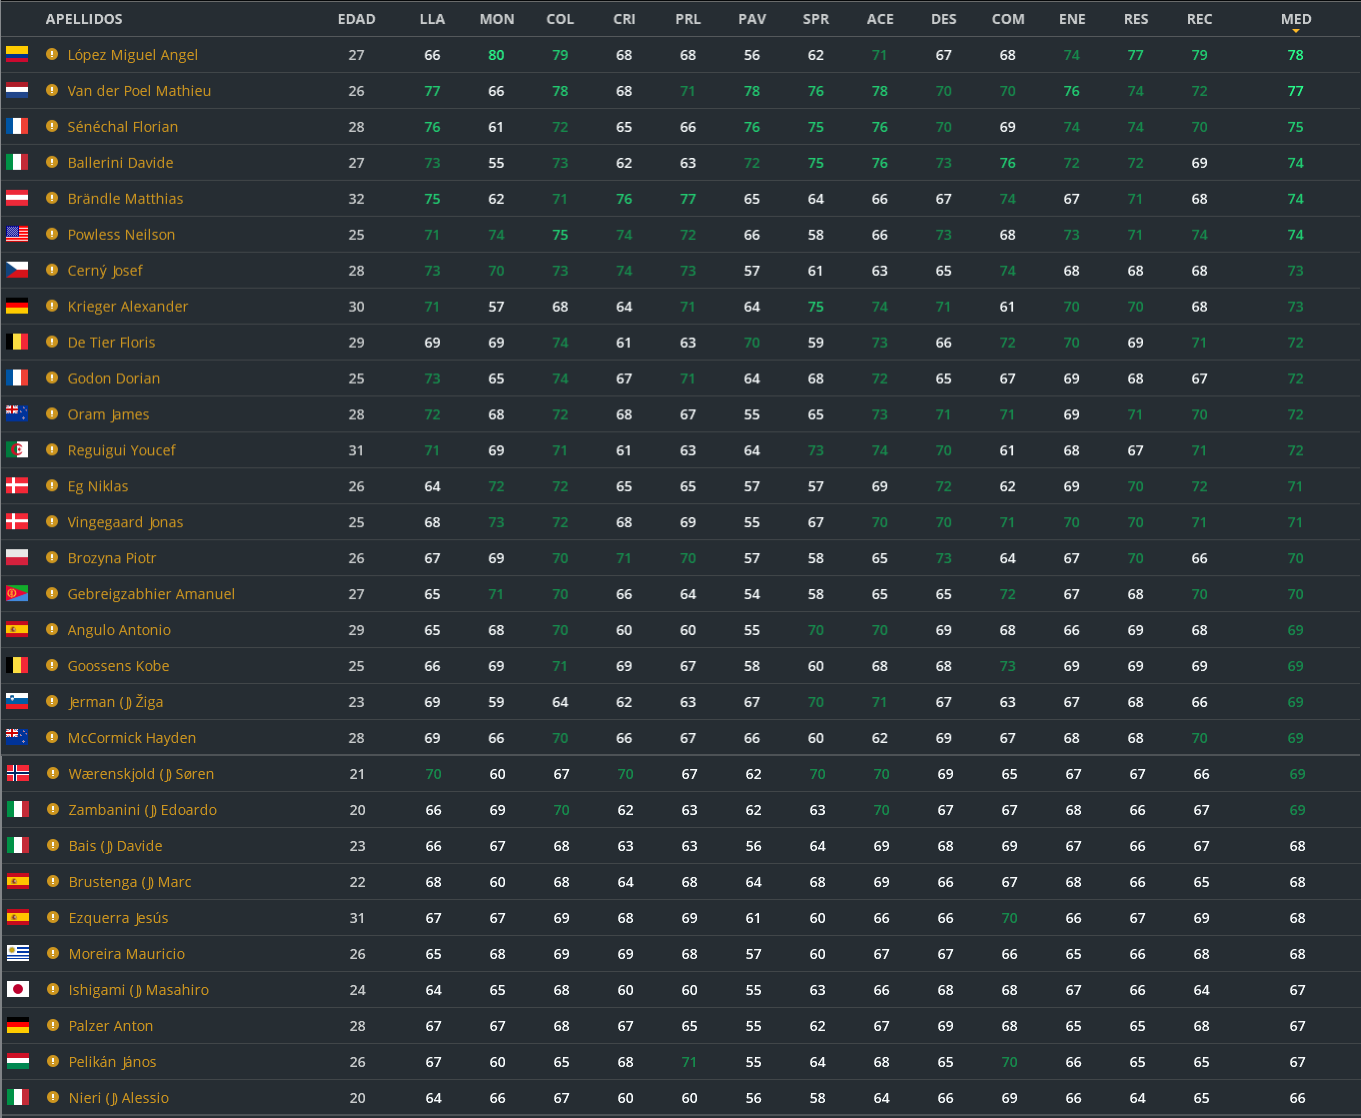
Task: Open rider Brustenga (J) Marc
Action: [130, 882]
